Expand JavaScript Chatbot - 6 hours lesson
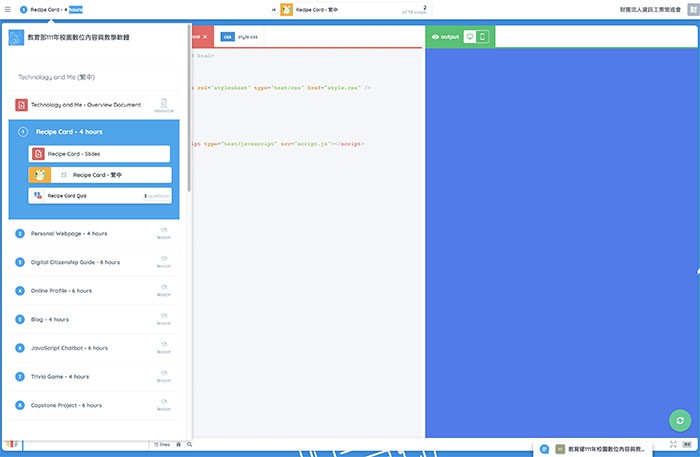Viewport: 700px width, 457px height. [69, 348]
